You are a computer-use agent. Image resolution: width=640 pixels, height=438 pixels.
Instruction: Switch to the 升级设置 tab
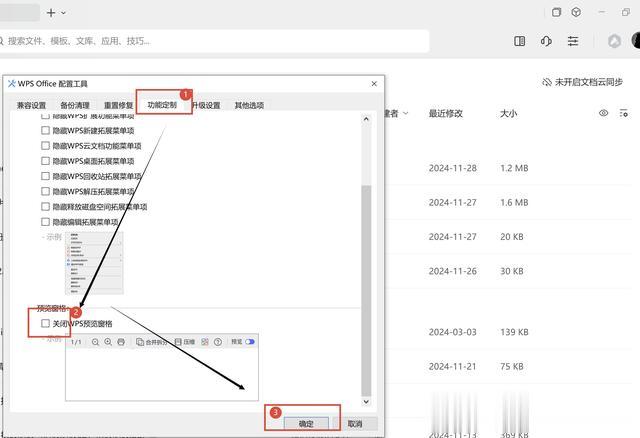206,105
